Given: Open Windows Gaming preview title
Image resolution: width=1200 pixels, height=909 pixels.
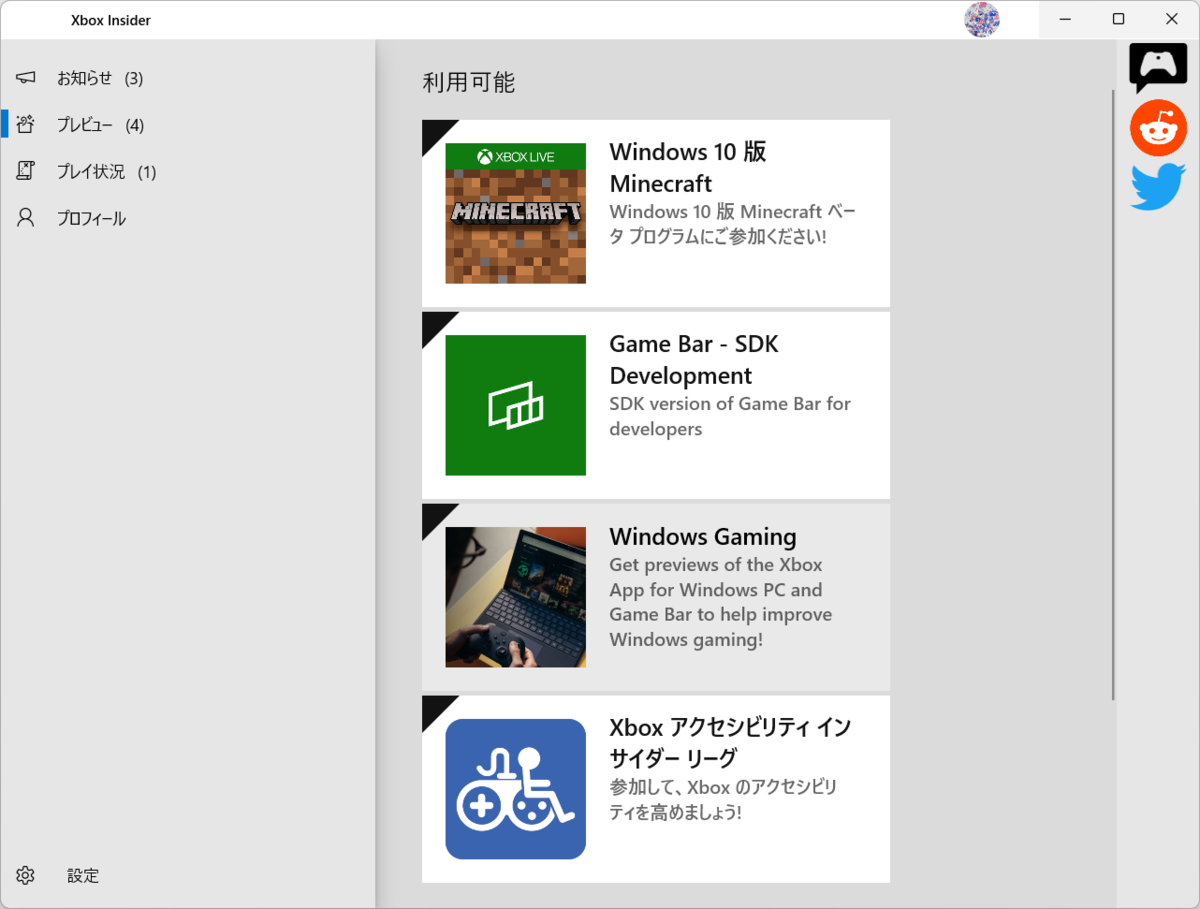Looking at the screenshot, I should (x=703, y=537).
